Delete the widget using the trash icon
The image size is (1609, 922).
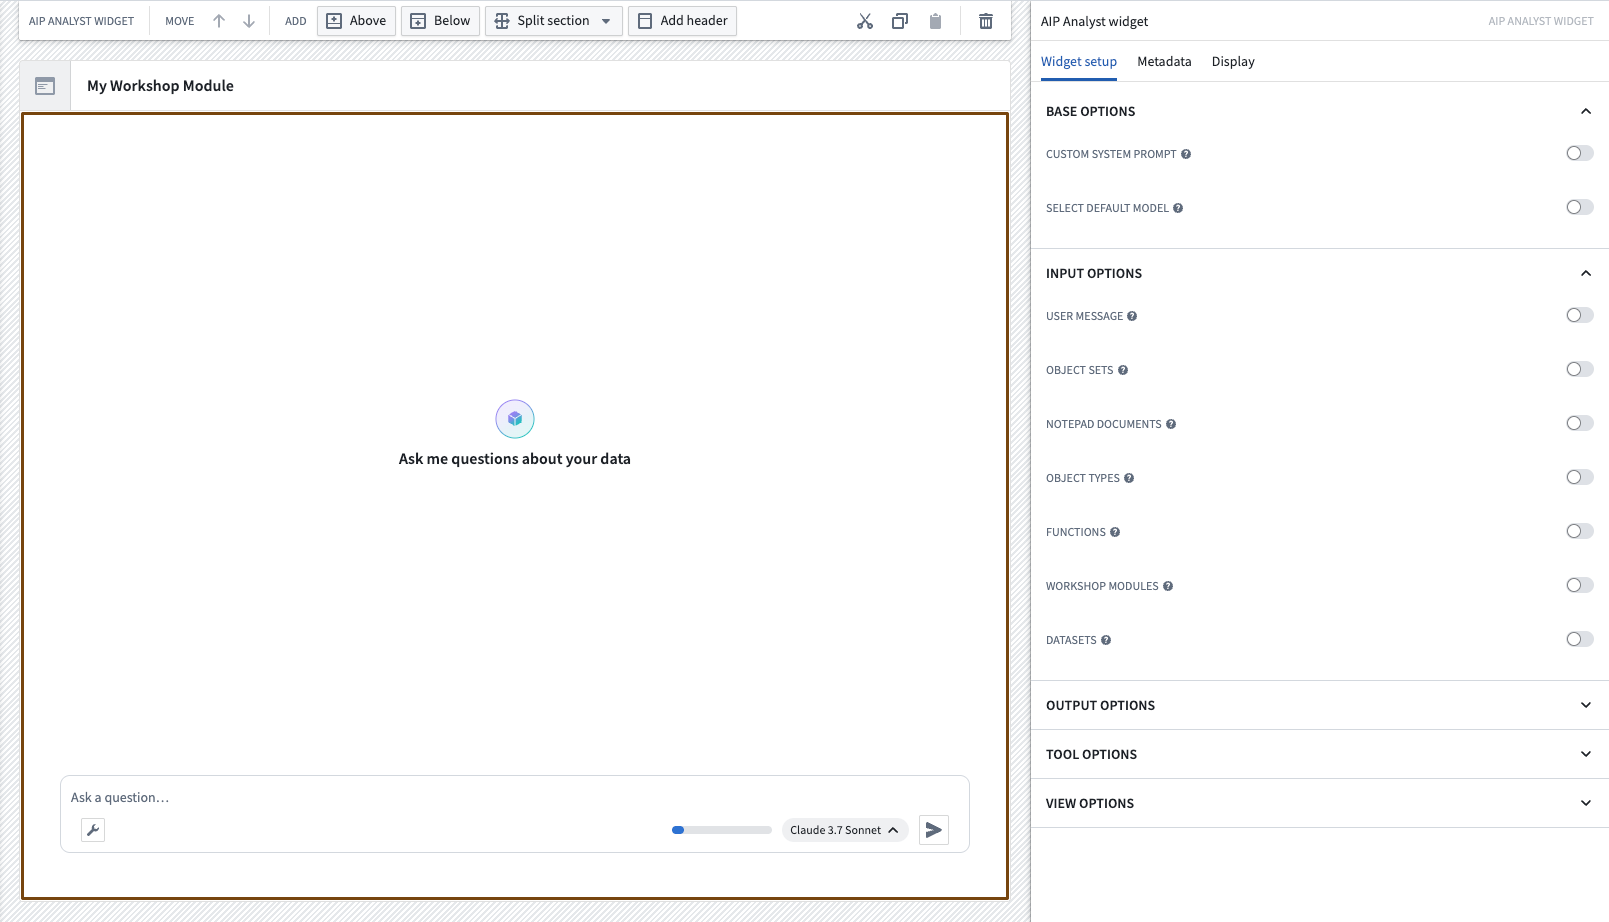pos(985,20)
